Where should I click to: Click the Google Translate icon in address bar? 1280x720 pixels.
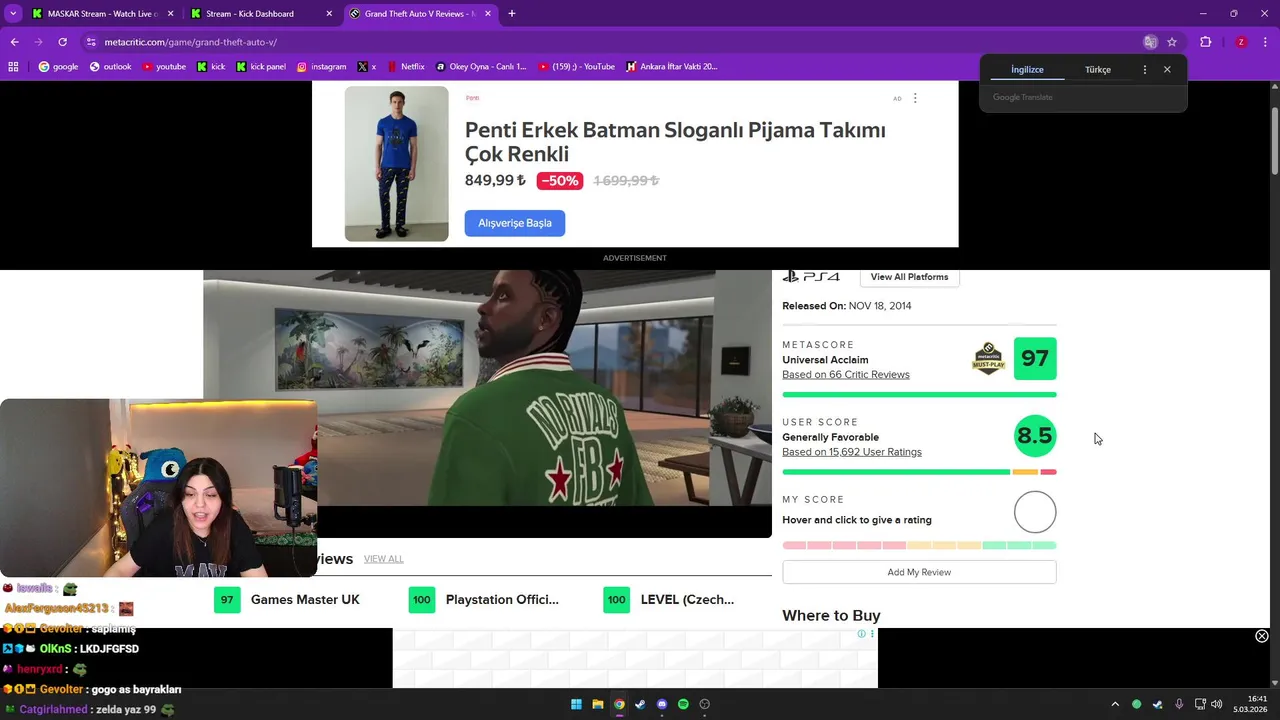coord(1150,42)
